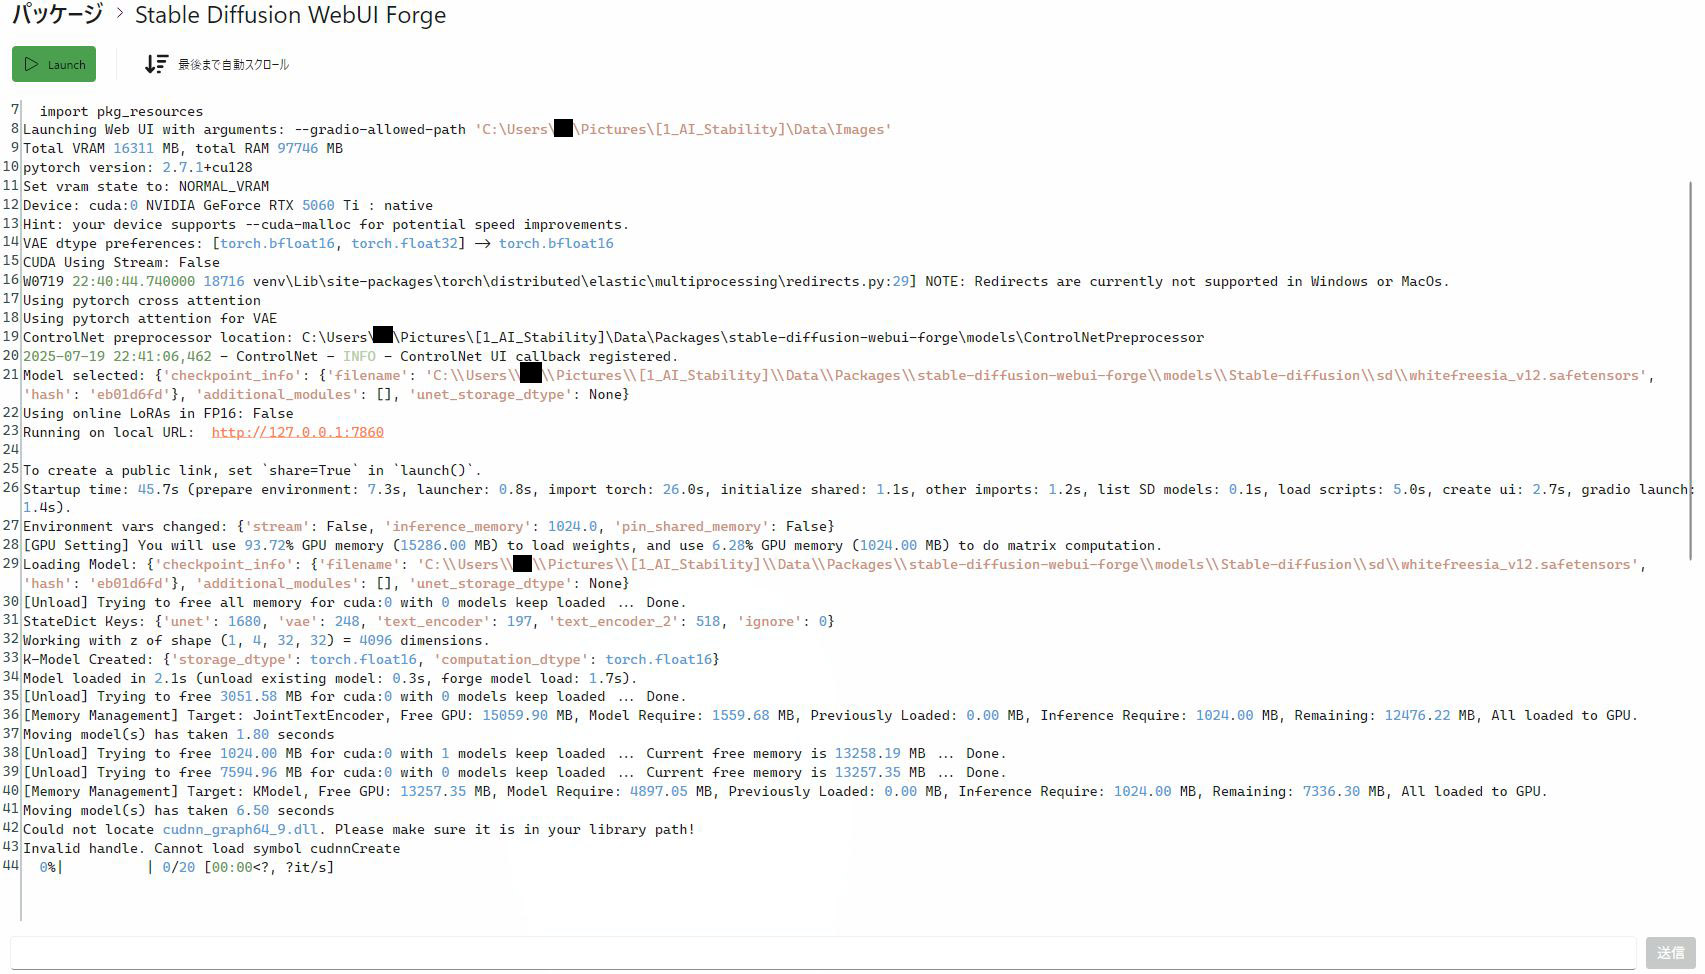Click the 'Could not locate cudnn_graph64_9.dll' error line
1705x974 pixels.
[x=359, y=829]
